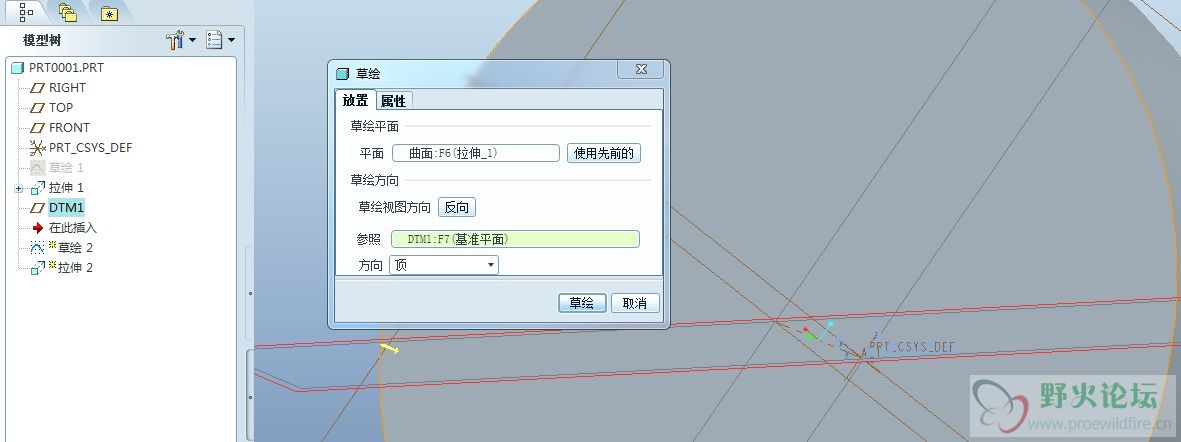Click the 反向 flip direction button
Screen dimensions: 1181x442
pos(457,208)
